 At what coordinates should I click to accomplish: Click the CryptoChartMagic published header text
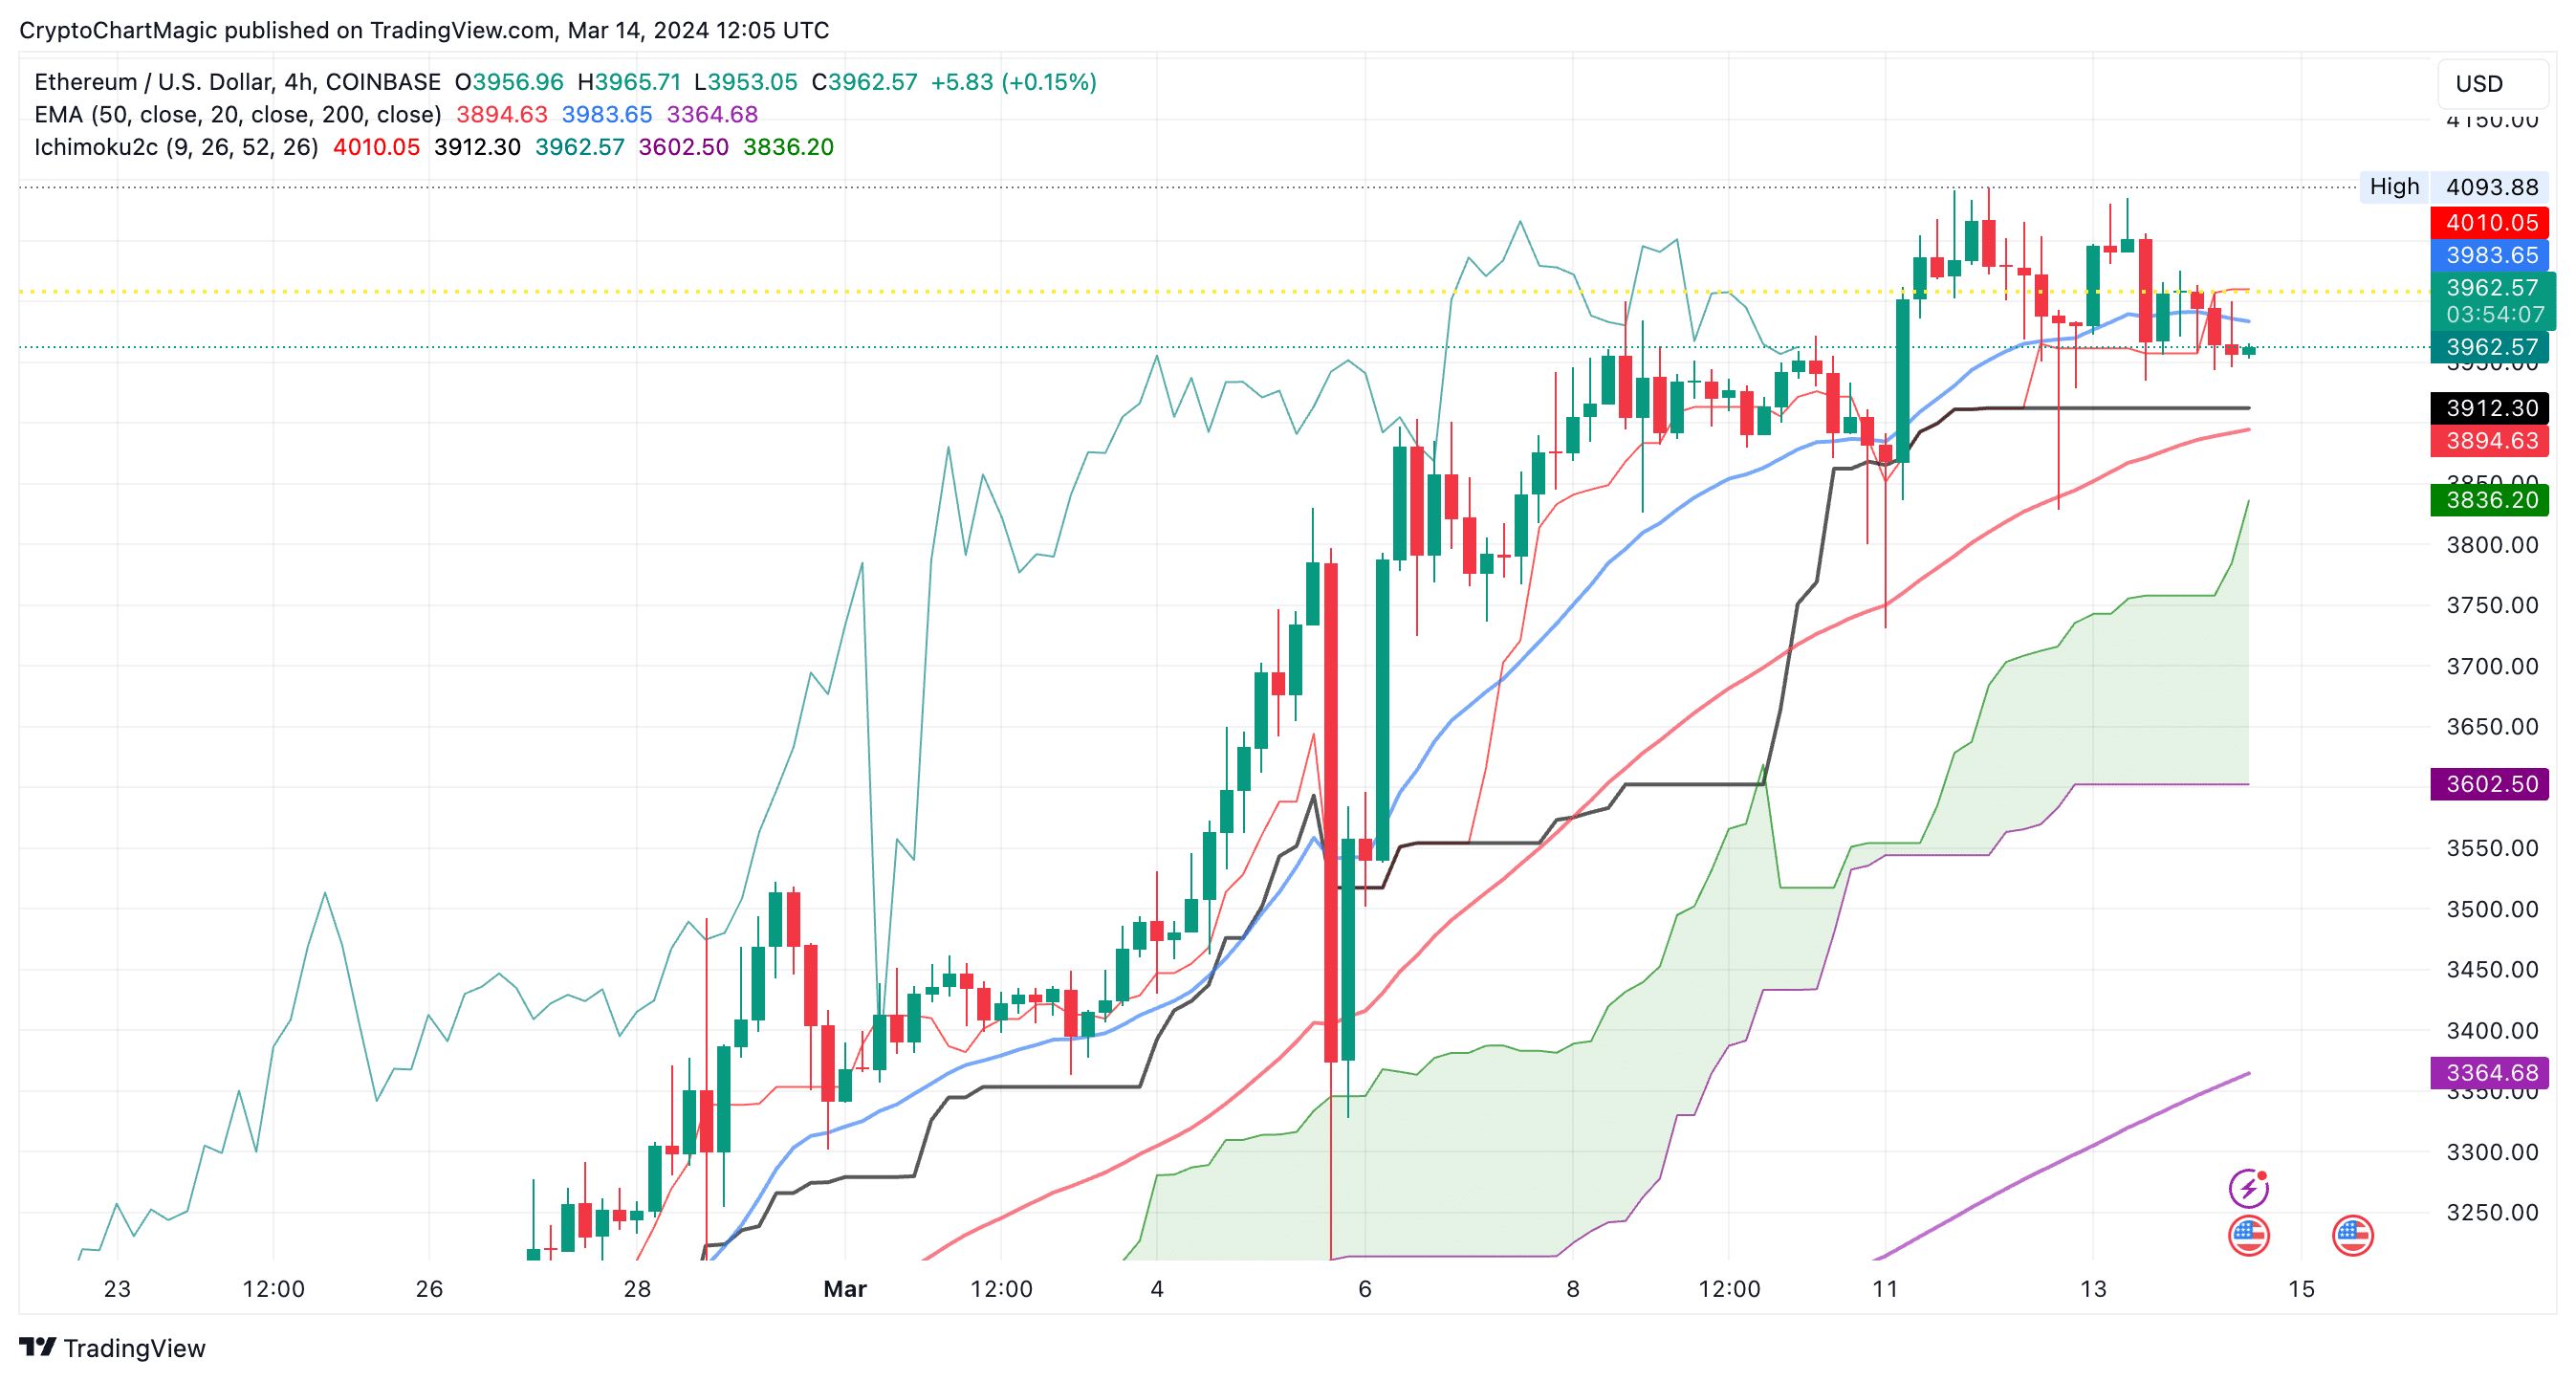click(424, 30)
